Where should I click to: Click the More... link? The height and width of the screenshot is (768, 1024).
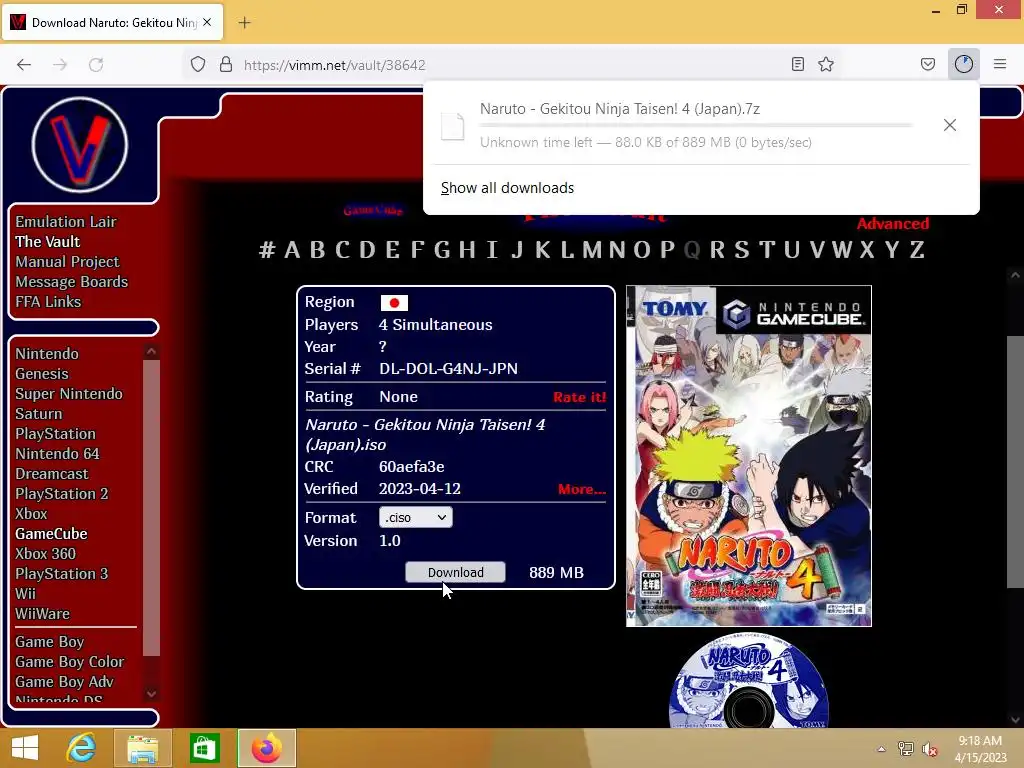coord(582,489)
